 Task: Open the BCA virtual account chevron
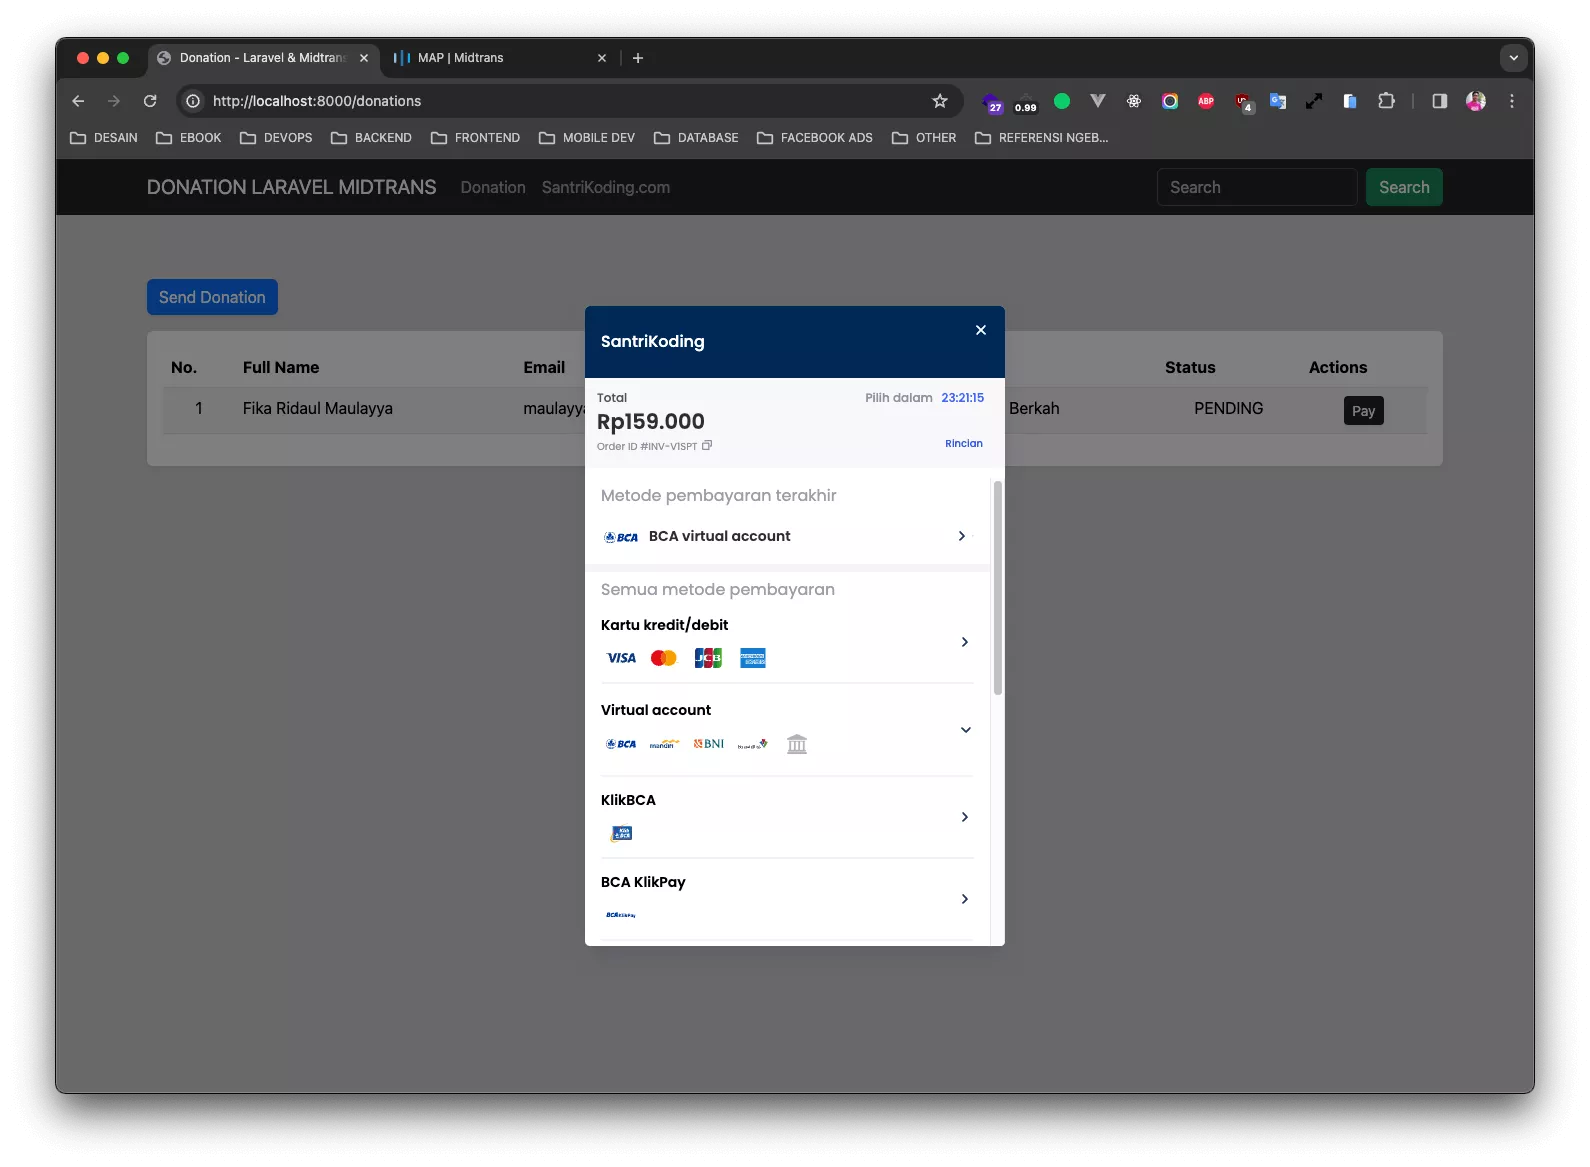(x=961, y=536)
